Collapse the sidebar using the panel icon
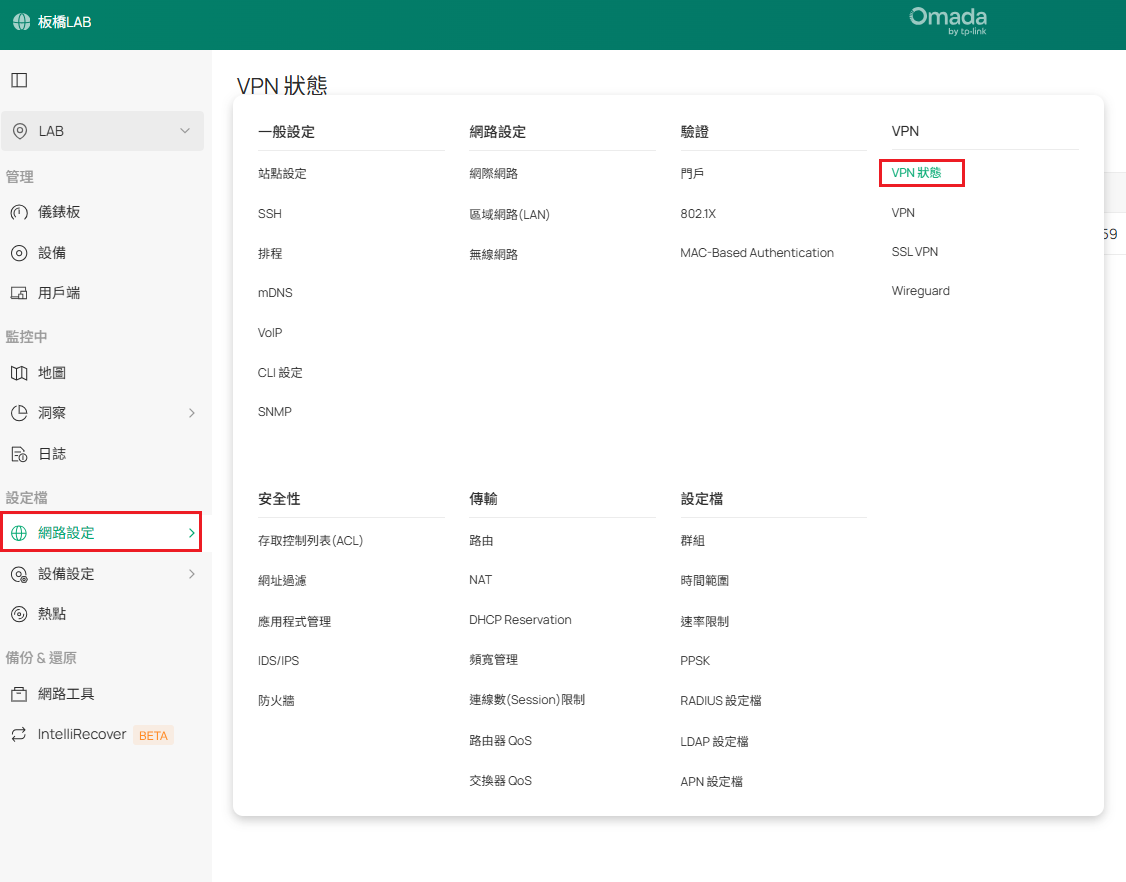This screenshot has width=1126, height=882. (19, 80)
